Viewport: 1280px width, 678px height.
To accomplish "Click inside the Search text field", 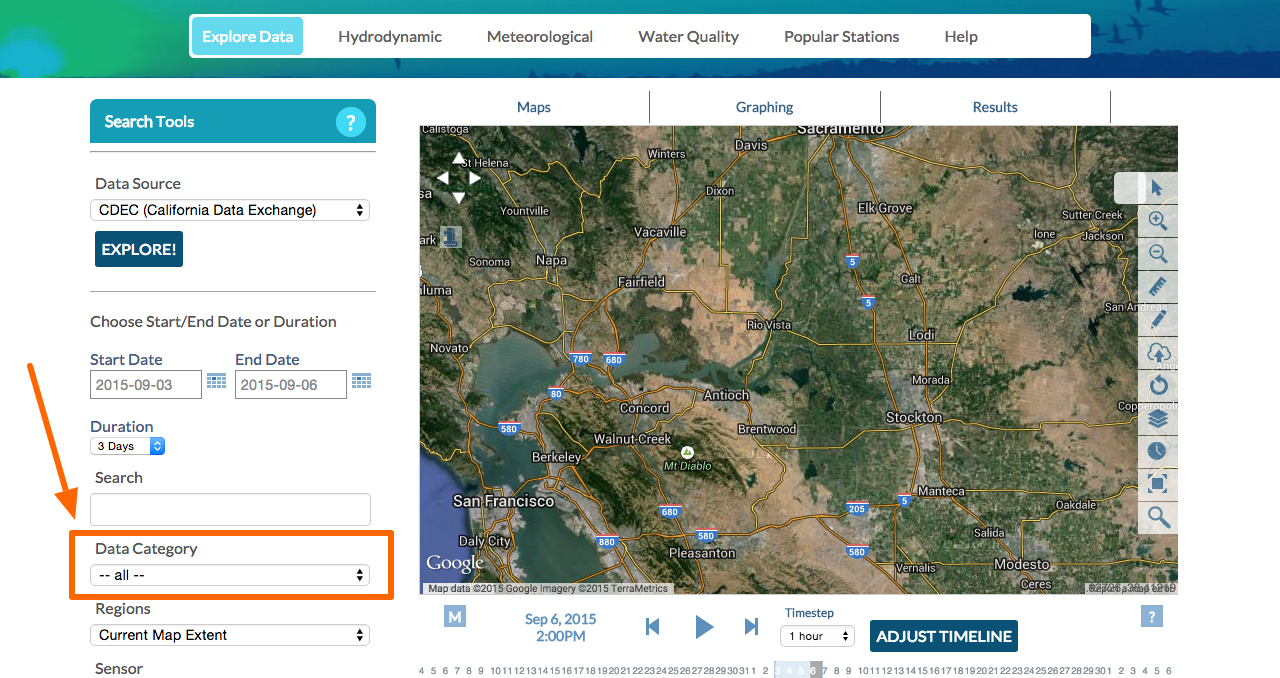I will [230, 510].
